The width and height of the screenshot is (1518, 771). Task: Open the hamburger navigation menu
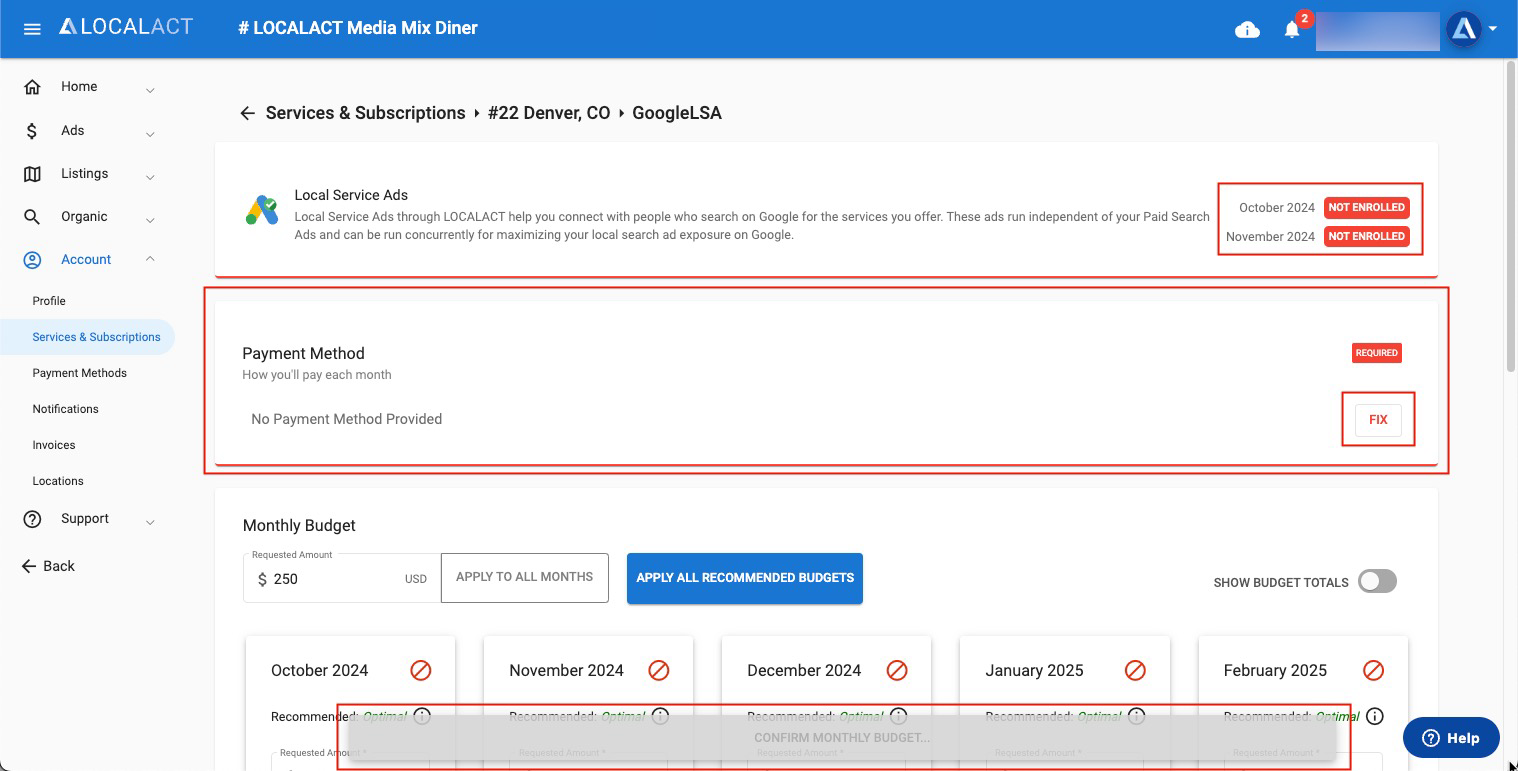click(32, 29)
